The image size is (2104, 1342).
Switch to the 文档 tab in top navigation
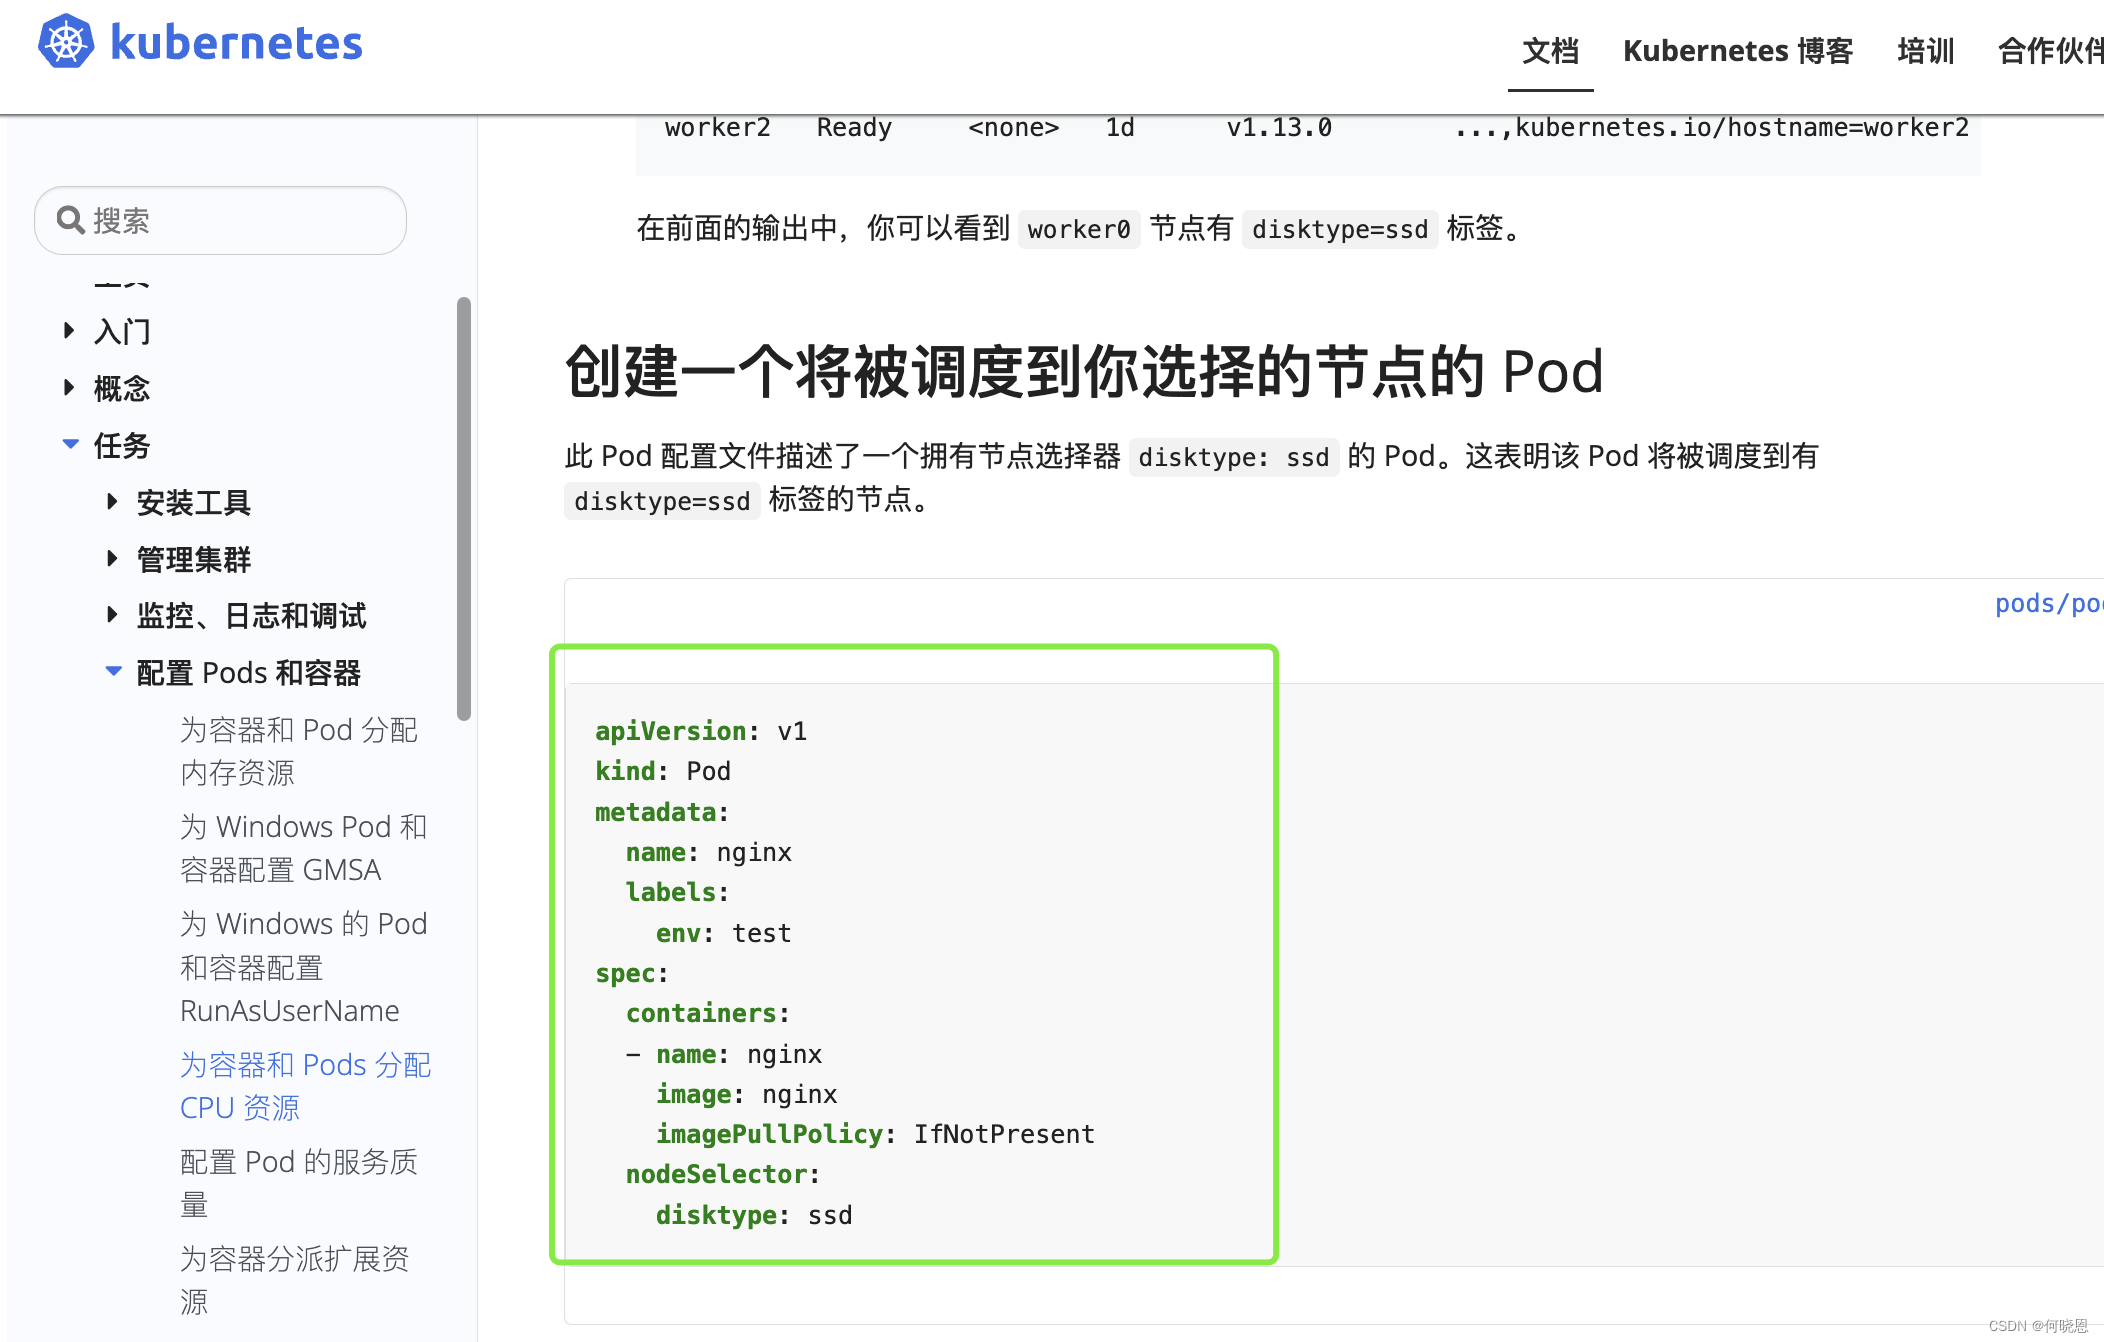pyautogui.click(x=1550, y=51)
